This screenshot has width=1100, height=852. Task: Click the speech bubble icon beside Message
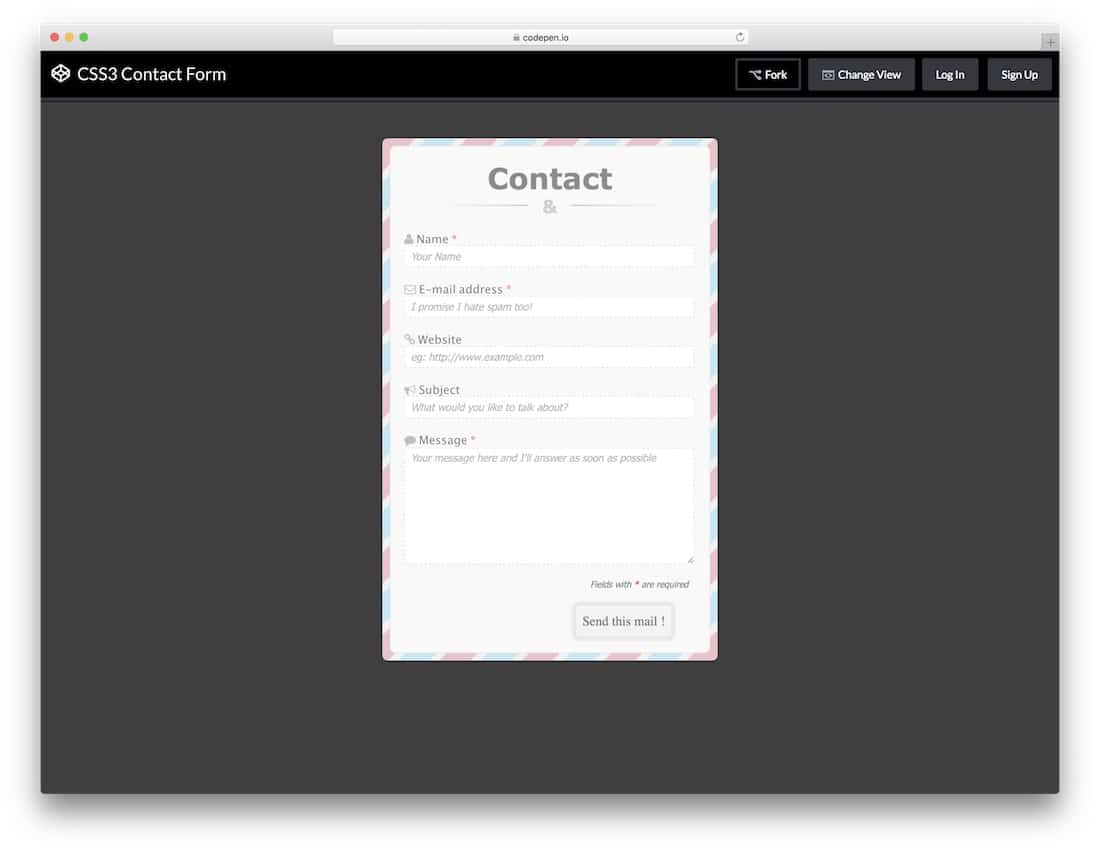409,439
